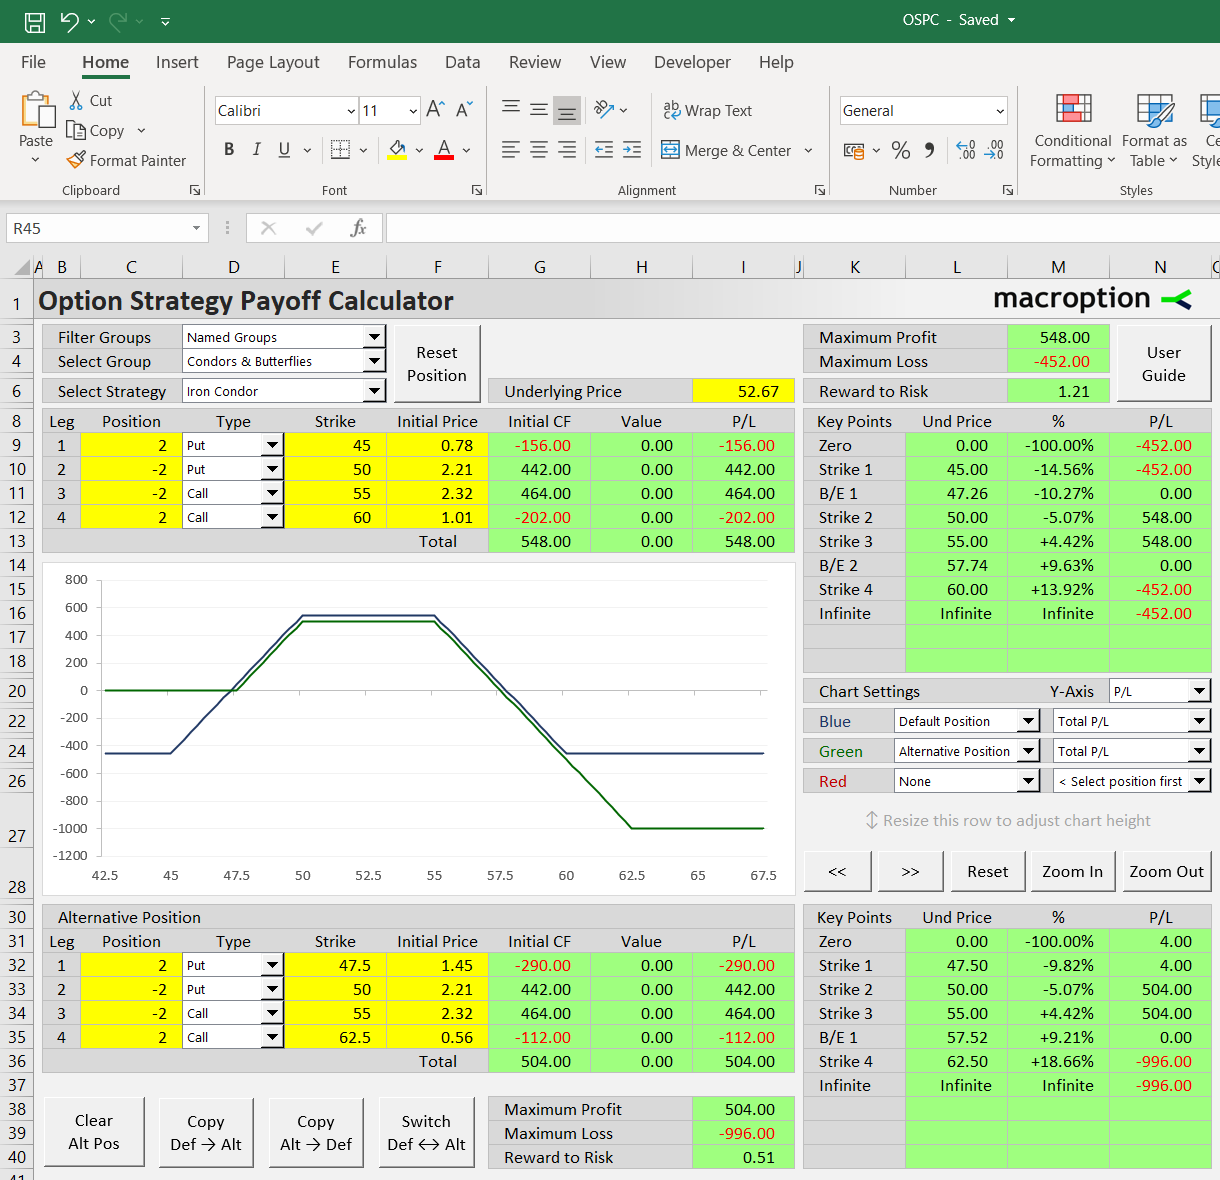Click the Increase Font Size icon
The width and height of the screenshot is (1220, 1180).
435,109
